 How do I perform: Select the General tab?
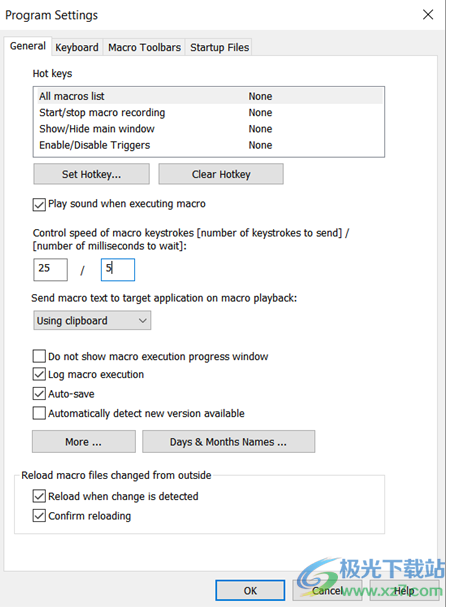28,46
